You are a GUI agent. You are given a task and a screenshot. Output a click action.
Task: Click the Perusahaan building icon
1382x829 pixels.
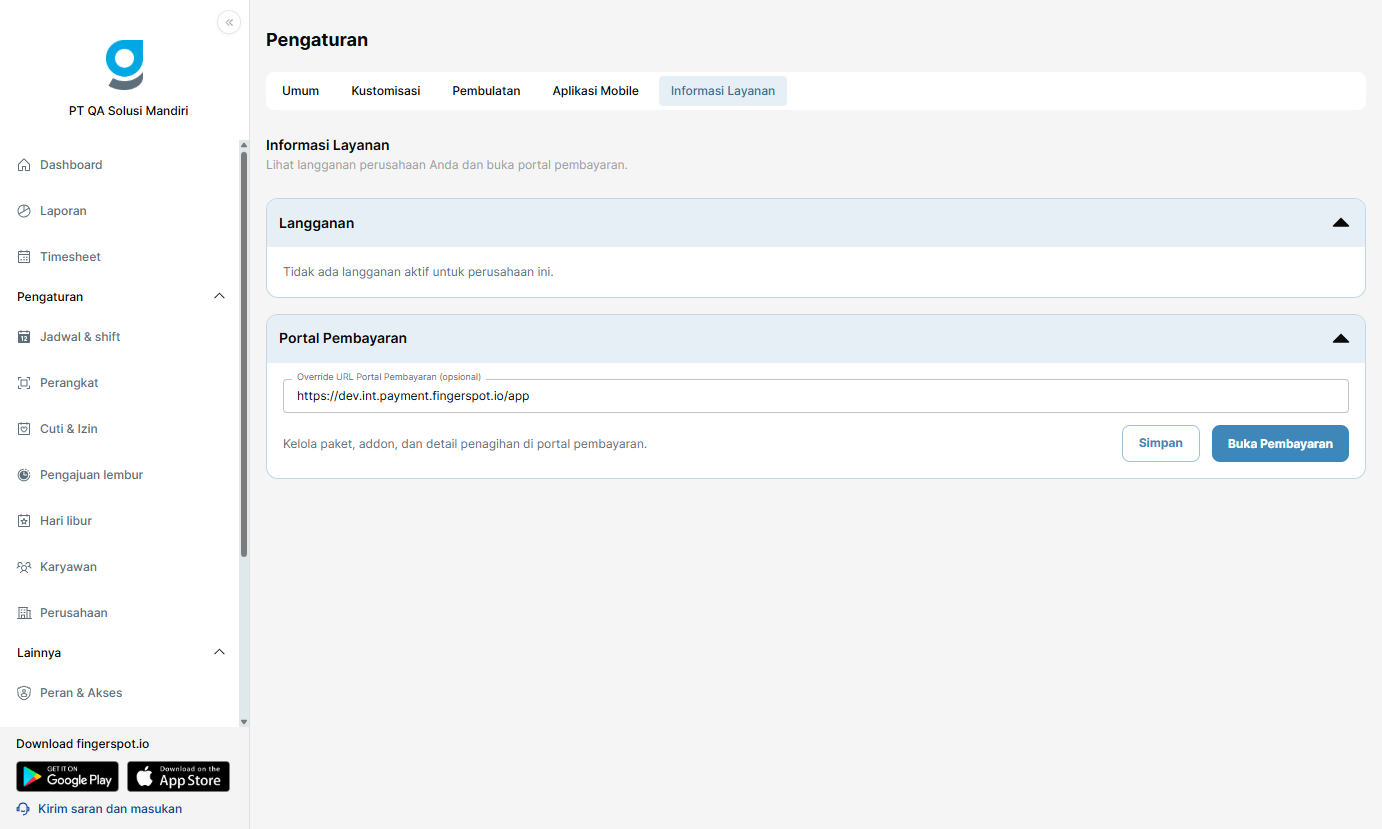tap(24, 613)
